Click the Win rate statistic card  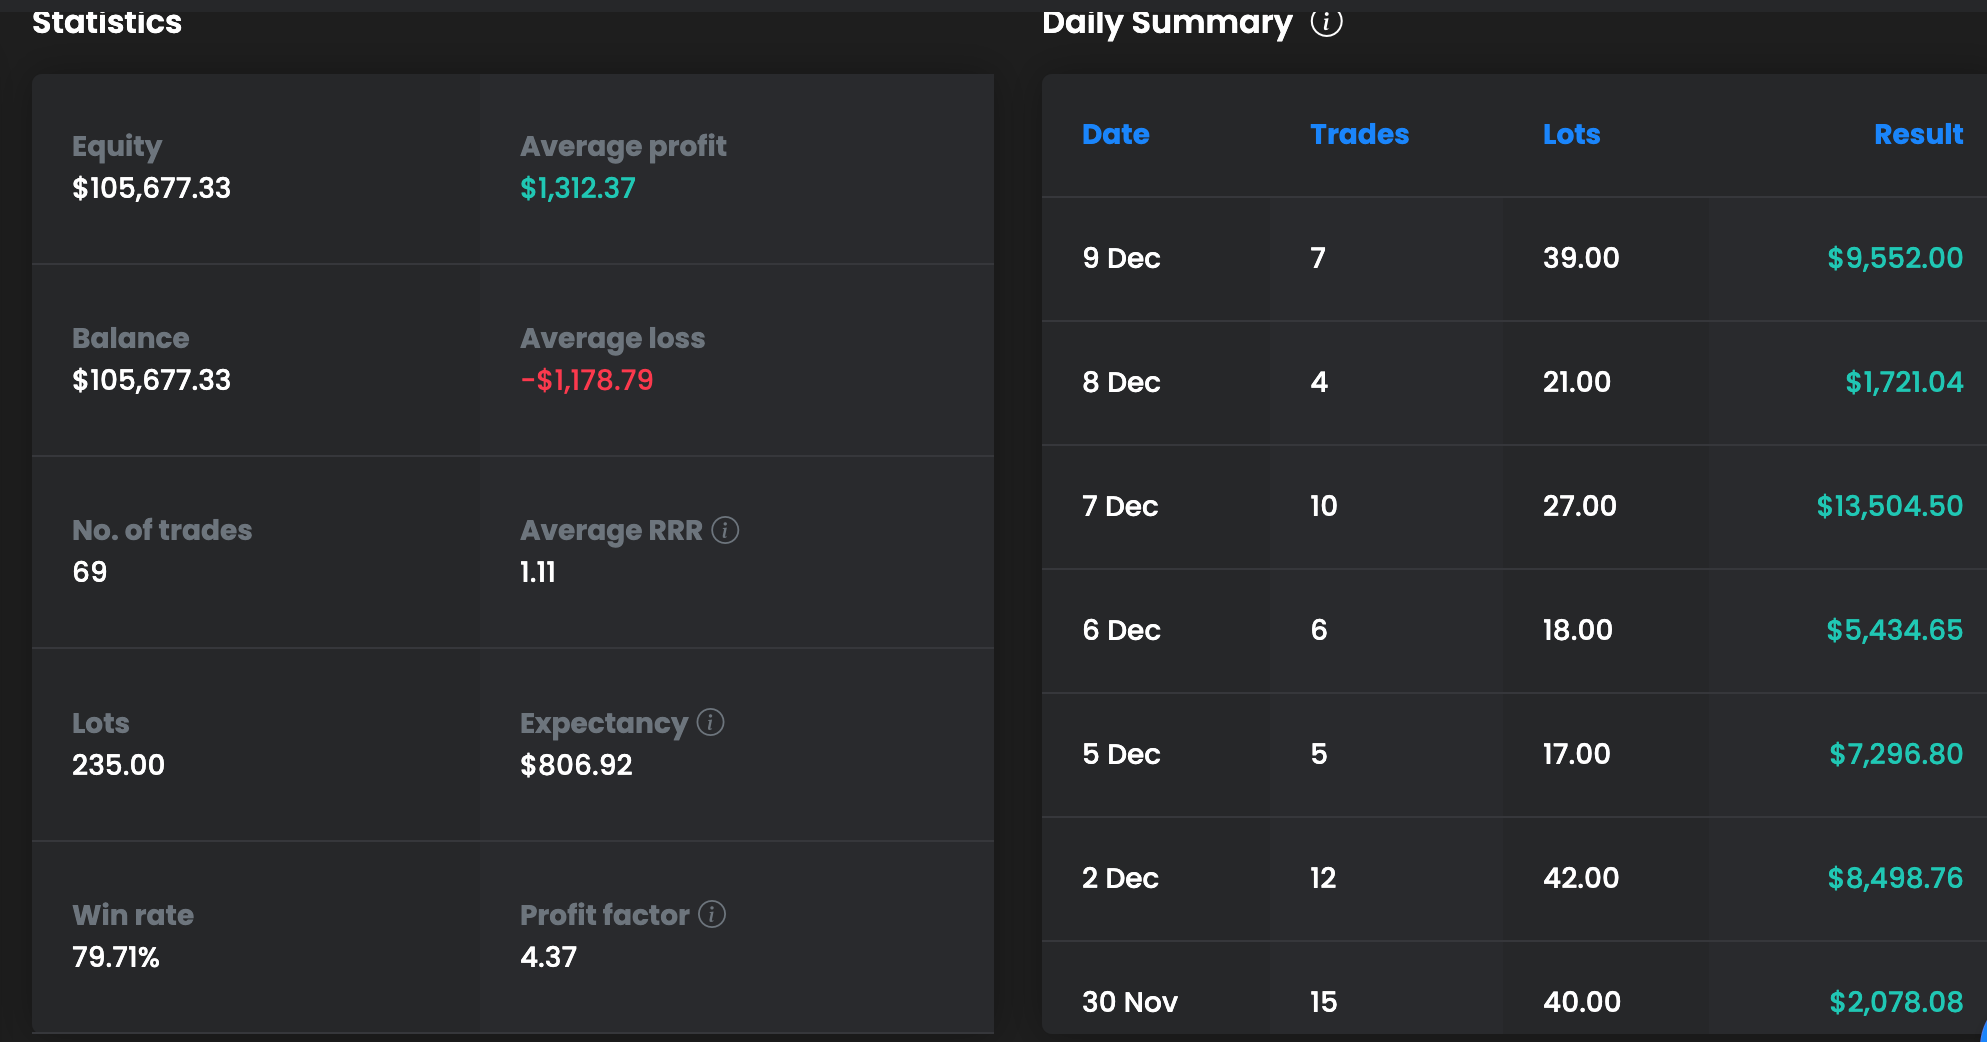coord(255,936)
